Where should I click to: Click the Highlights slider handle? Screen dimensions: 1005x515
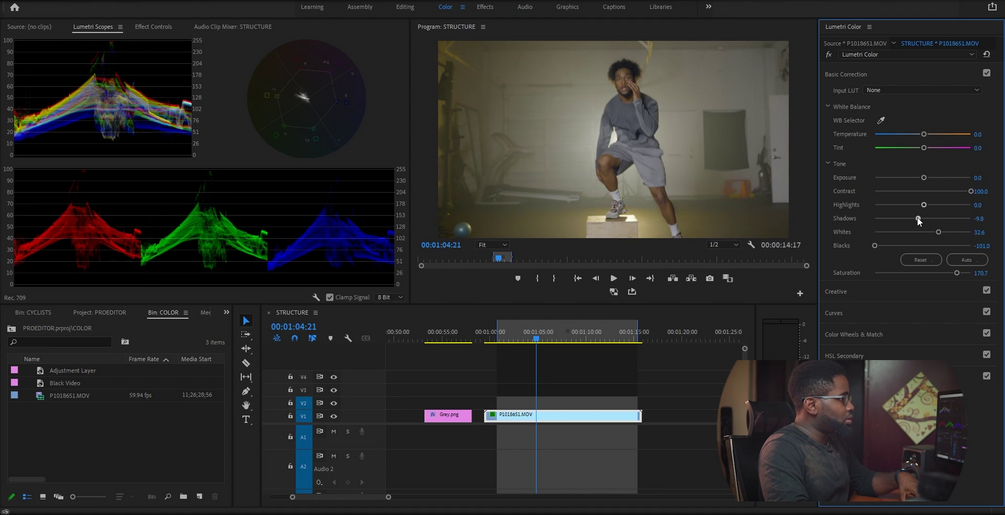click(x=924, y=205)
